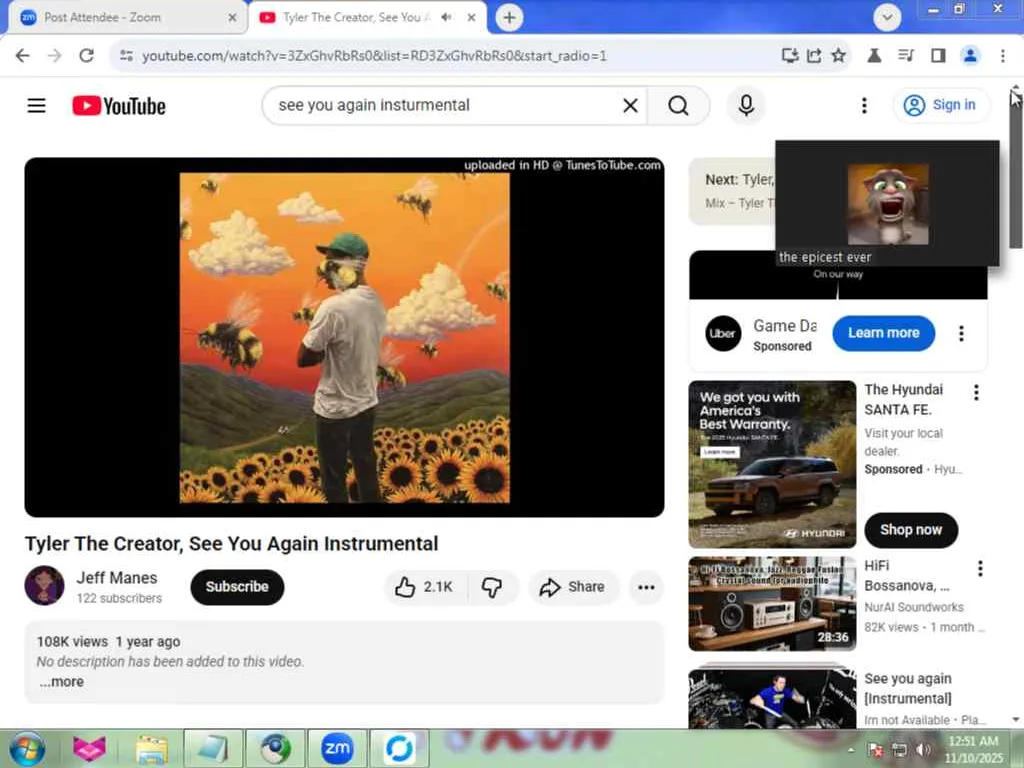1024x768 pixels.
Task: Open more actions ellipsis under video
Action: (x=646, y=587)
